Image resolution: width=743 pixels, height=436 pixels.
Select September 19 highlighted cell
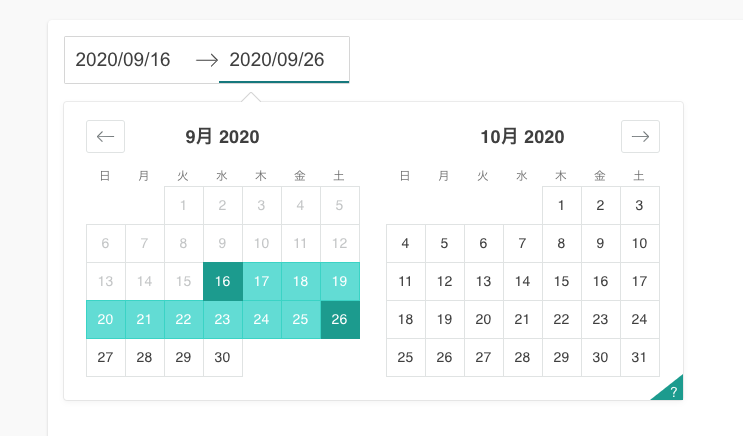point(340,282)
